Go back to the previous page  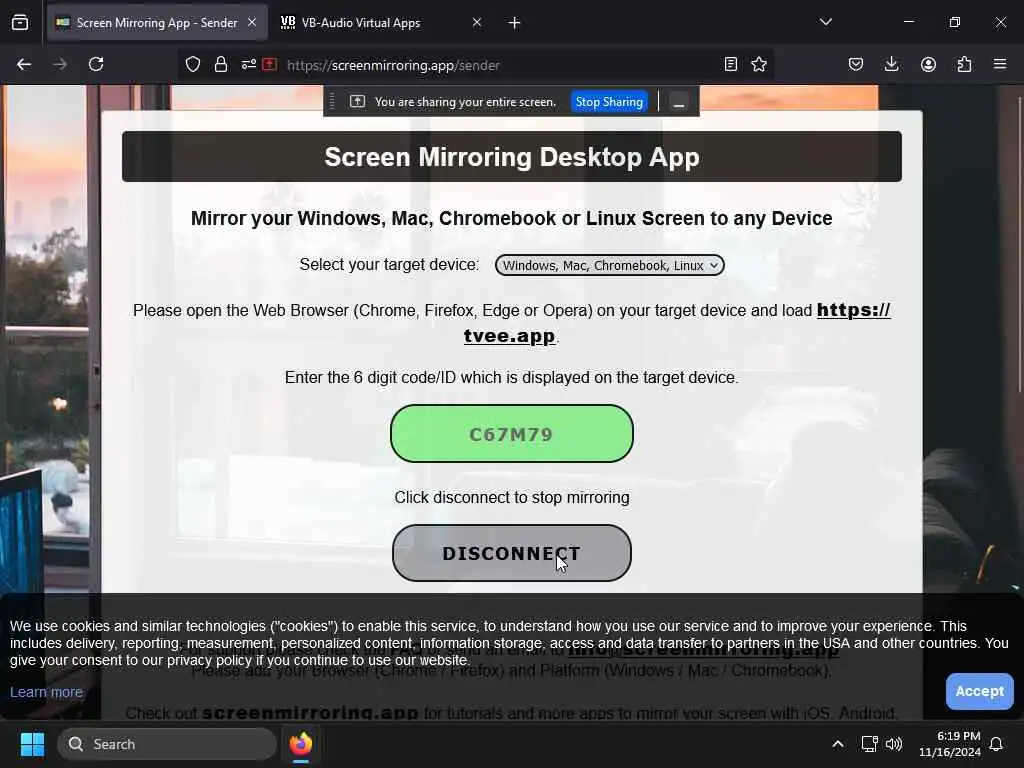(24, 65)
